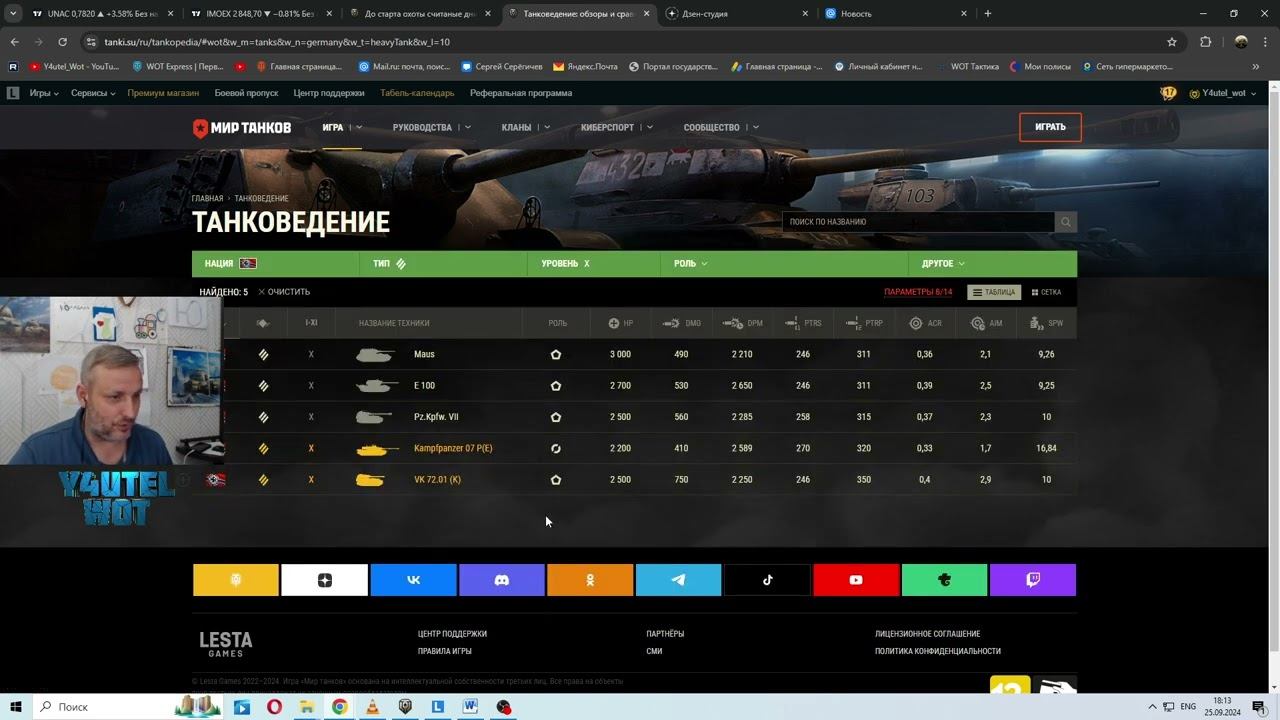Image resolution: width=1280 pixels, height=720 pixels.
Task: Sort table by vehicle type icon column
Action: point(263,323)
